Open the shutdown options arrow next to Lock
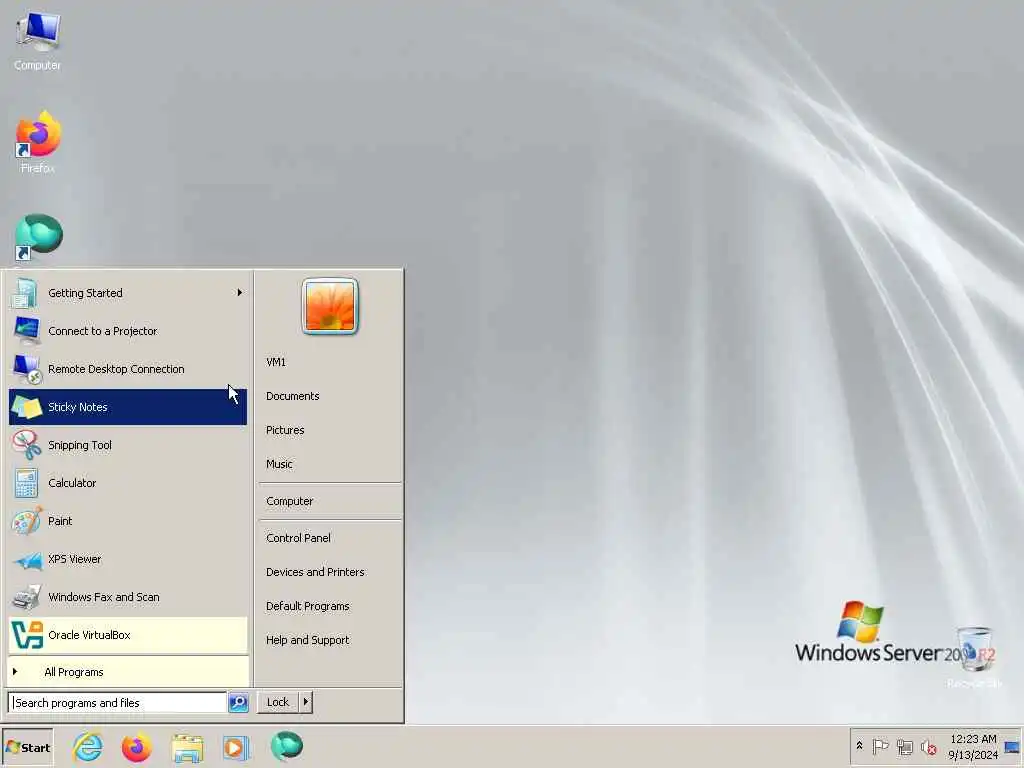 click(x=306, y=702)
